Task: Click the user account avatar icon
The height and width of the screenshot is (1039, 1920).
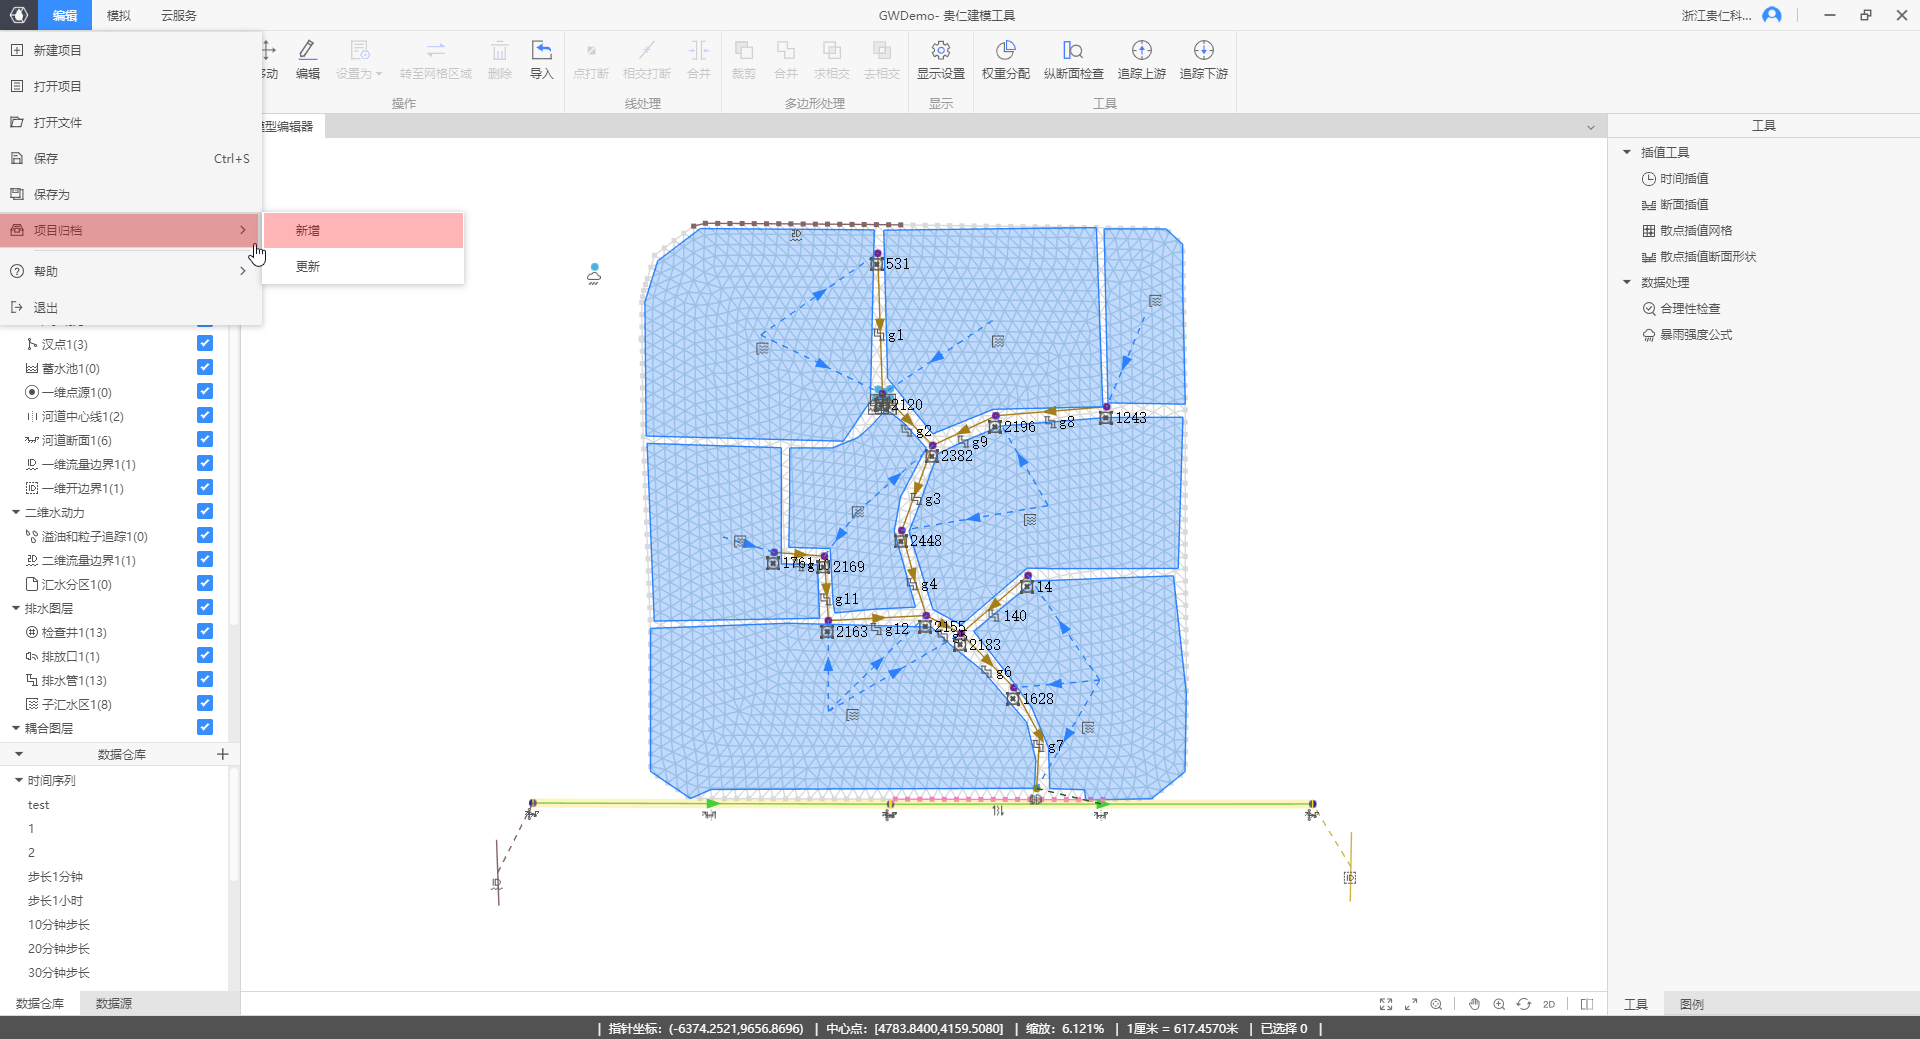Action: 1772,15
